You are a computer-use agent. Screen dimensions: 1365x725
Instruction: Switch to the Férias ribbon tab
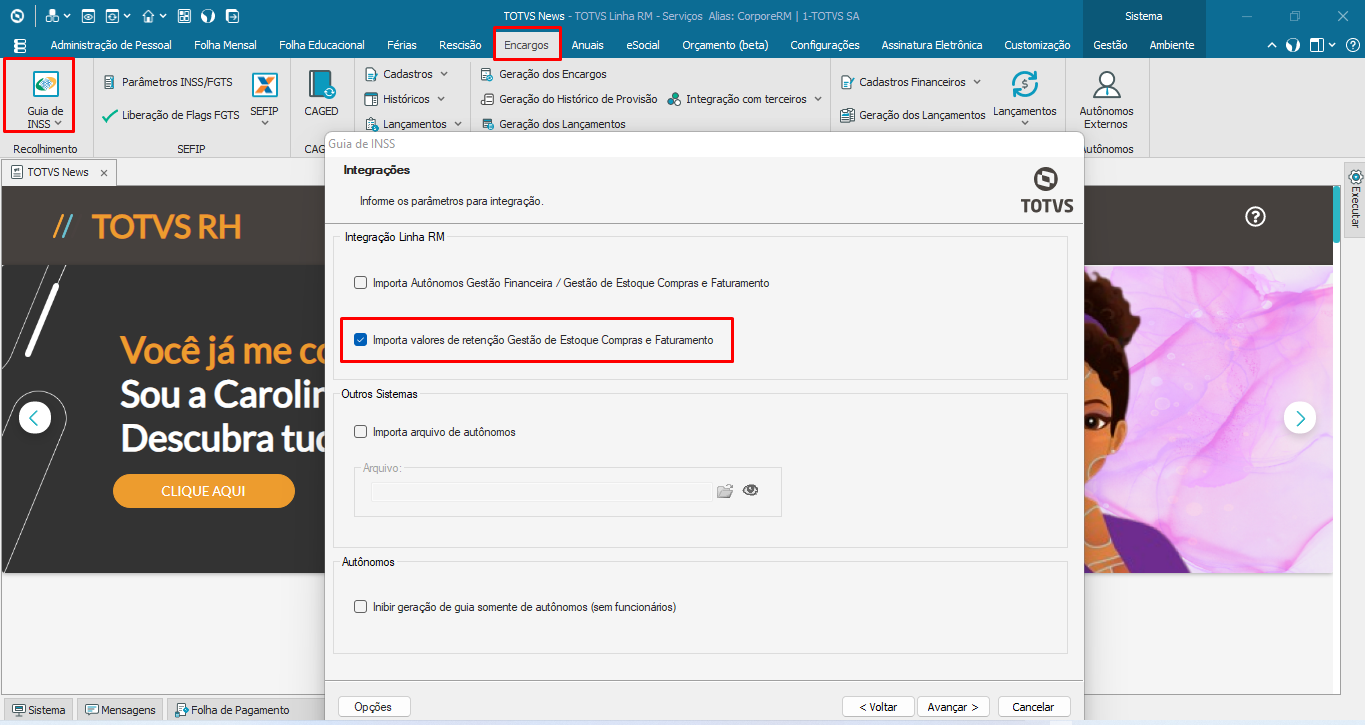coord(400,45)
